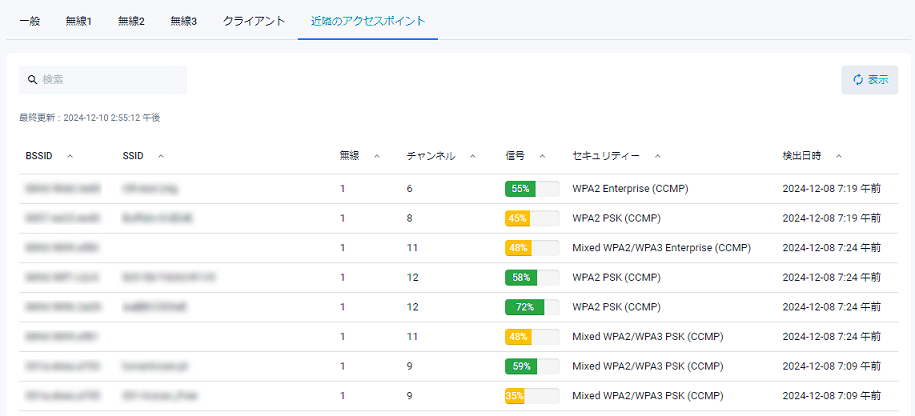Viewport: 915px width, 416px height.
Task: Sort by SSID column arrow
Action: (161, 156)
